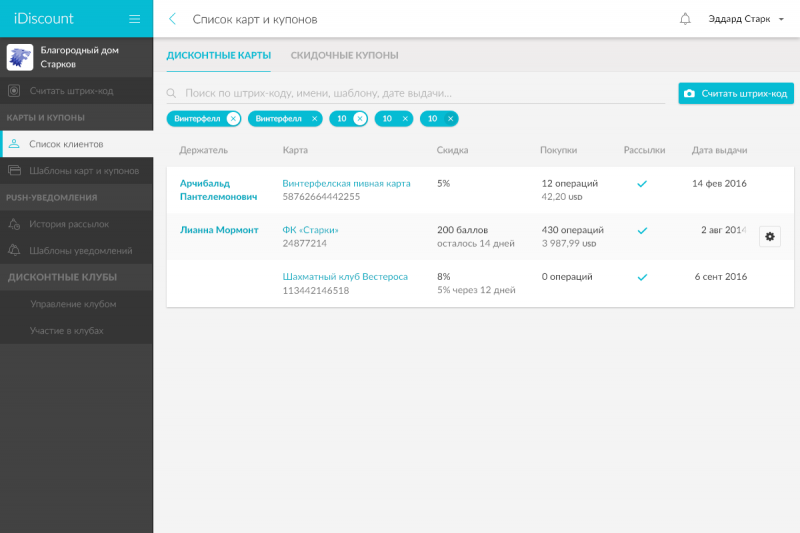Open История рассылок in the sidebar

pyautogui.click(x=68, y=224)
